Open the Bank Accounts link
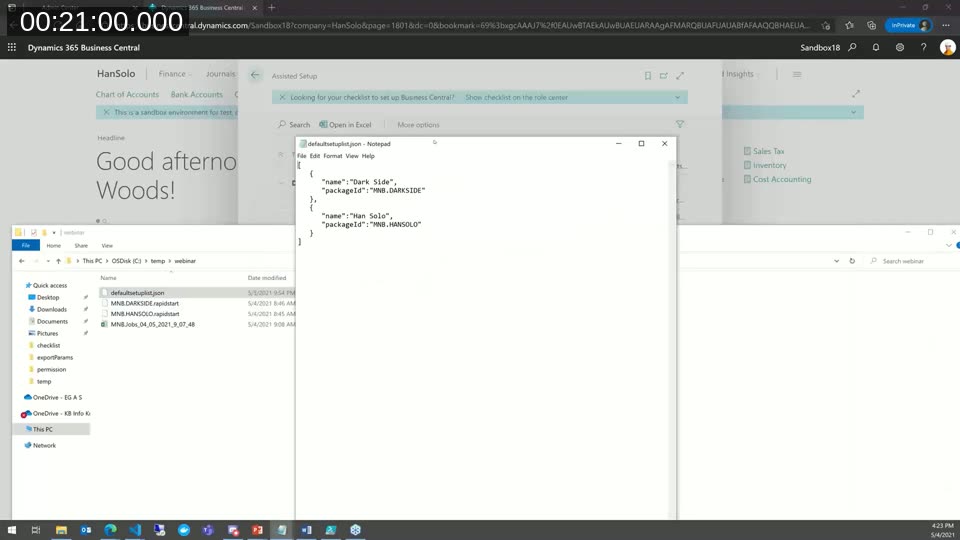960x540 pixels. point(197,94)
